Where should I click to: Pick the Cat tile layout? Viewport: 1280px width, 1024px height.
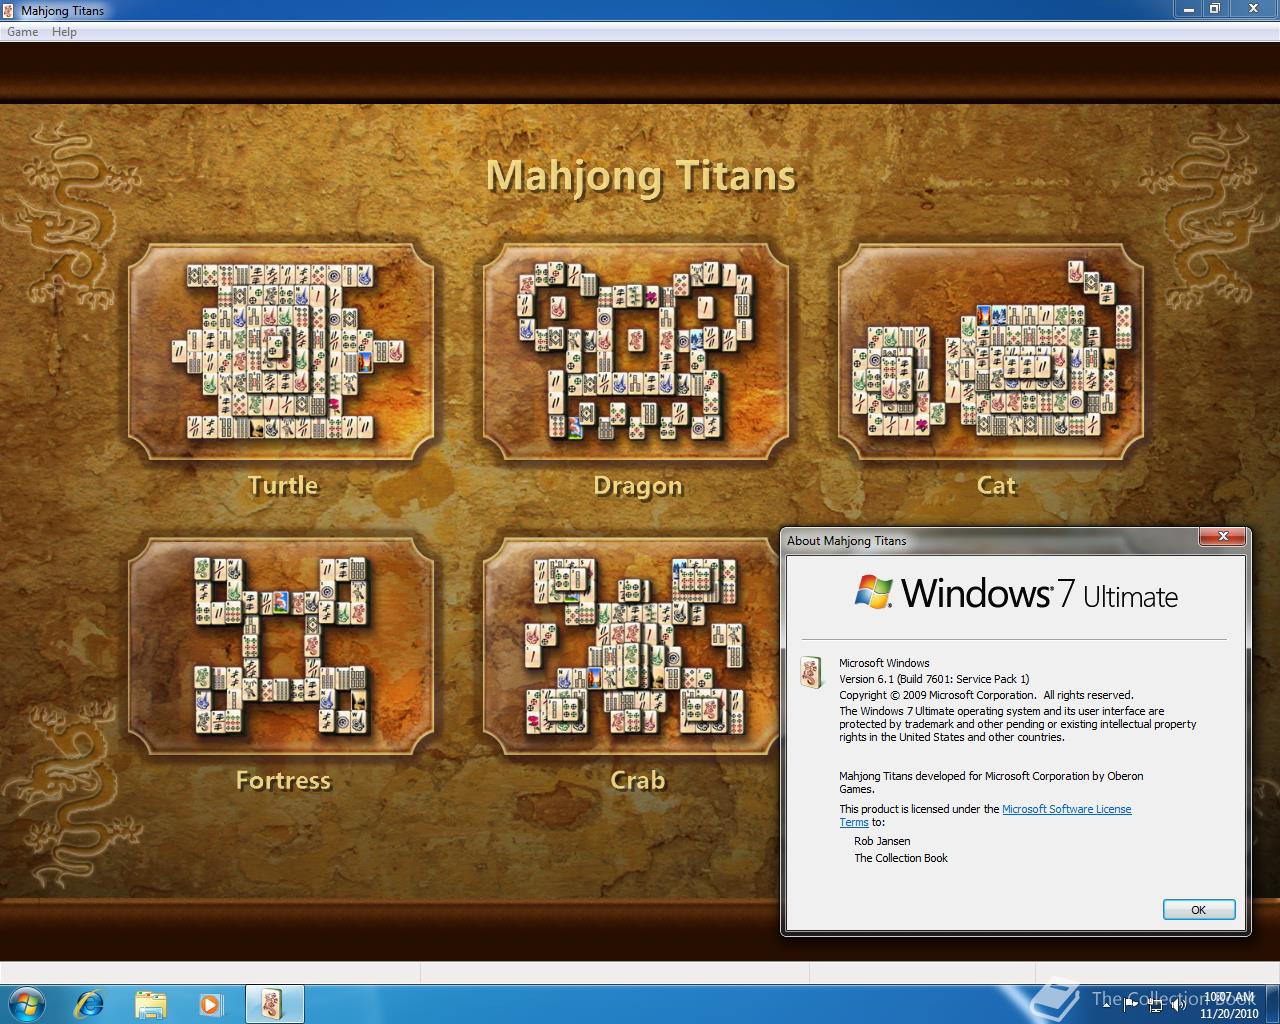[x=991, y=351]
